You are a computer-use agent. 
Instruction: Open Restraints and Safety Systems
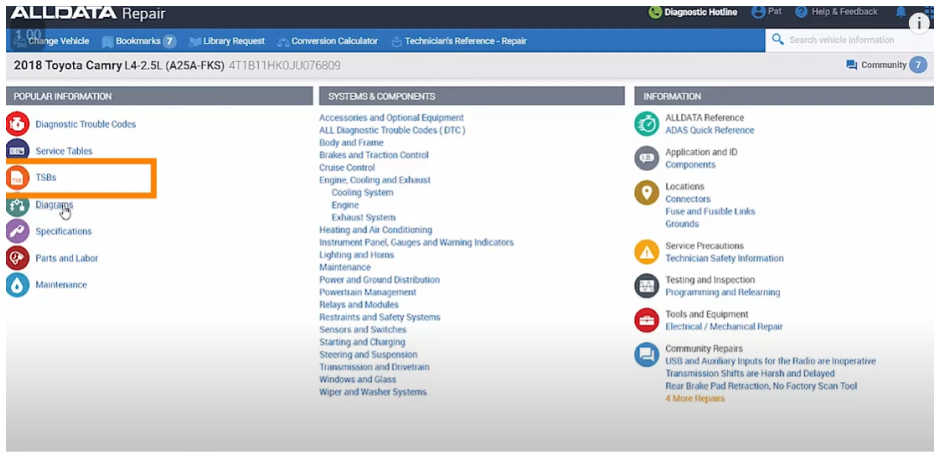tap(379, 317)
